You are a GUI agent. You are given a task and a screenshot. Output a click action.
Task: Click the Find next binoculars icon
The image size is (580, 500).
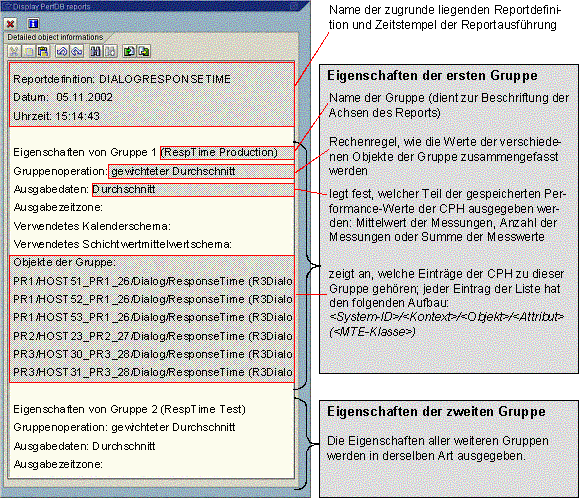point(111,51)
